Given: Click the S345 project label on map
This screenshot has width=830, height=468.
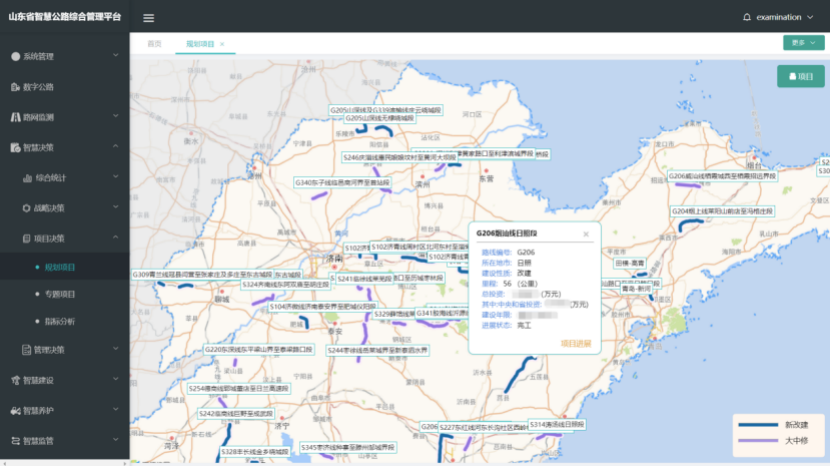Looking at the screenshot, I should coord(348,447).
